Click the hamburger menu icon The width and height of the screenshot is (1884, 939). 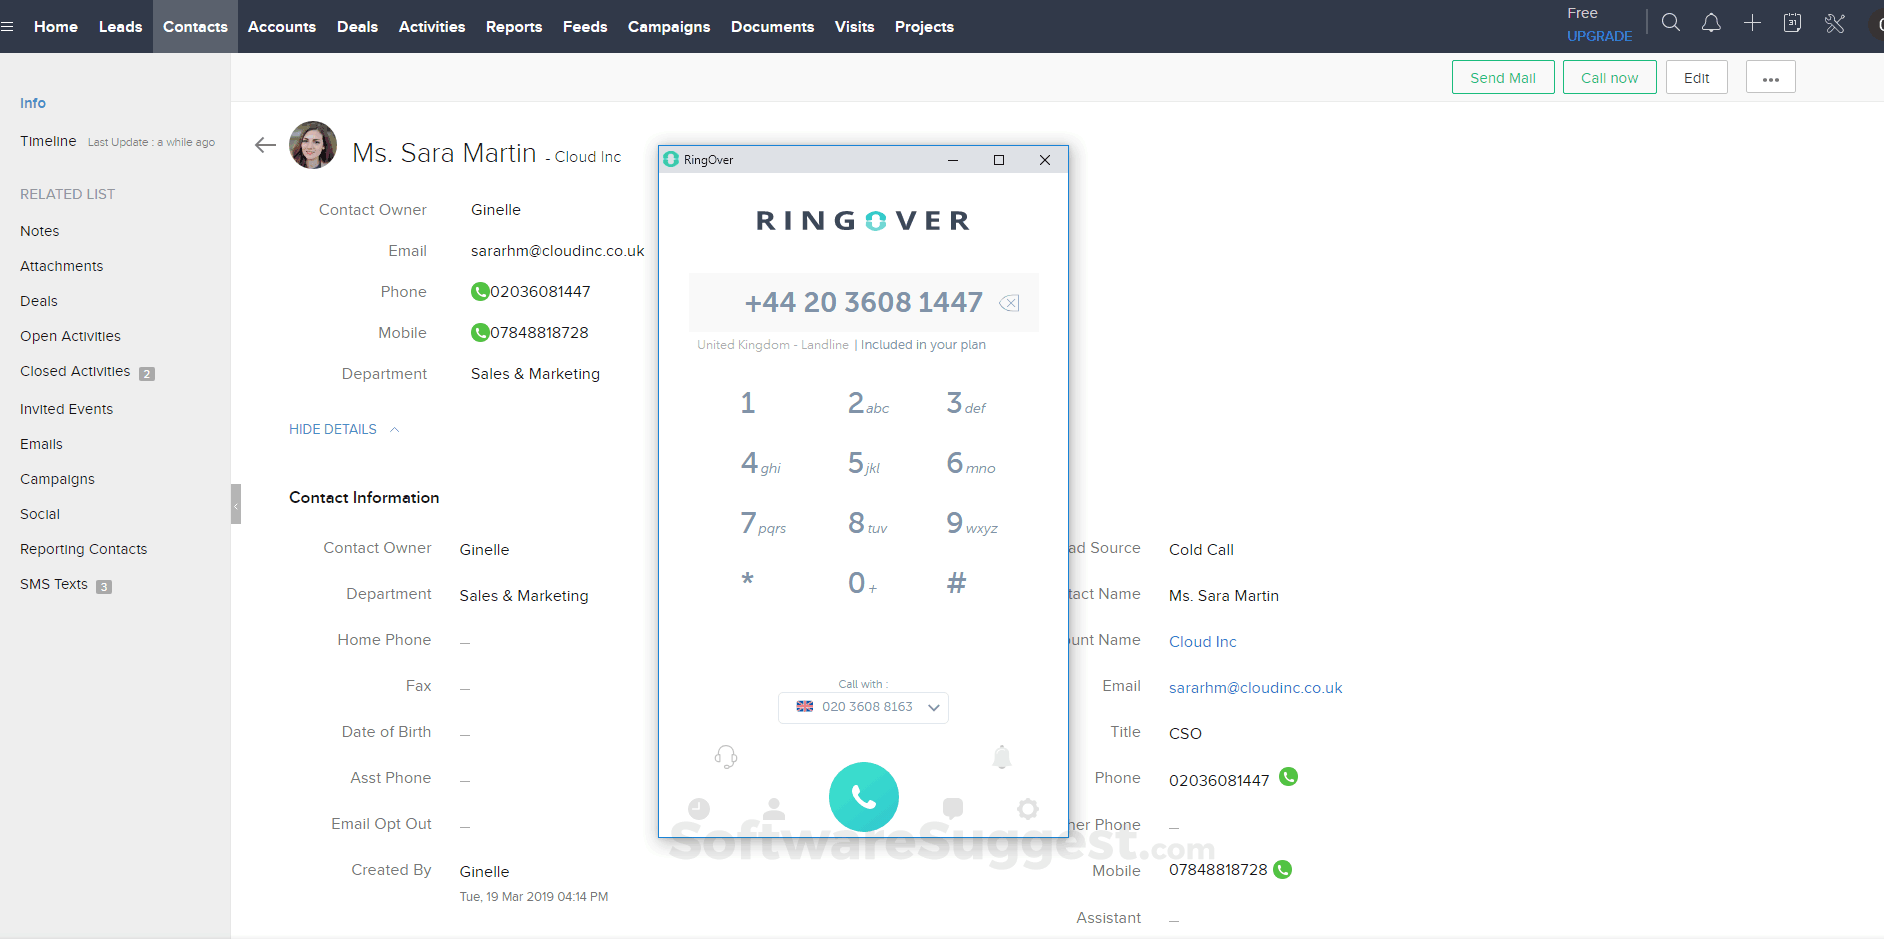(x=7, y=27)
